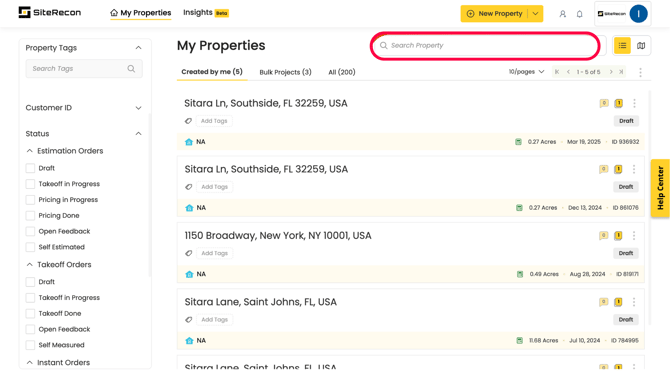Open the Help Center side tab

660,188
